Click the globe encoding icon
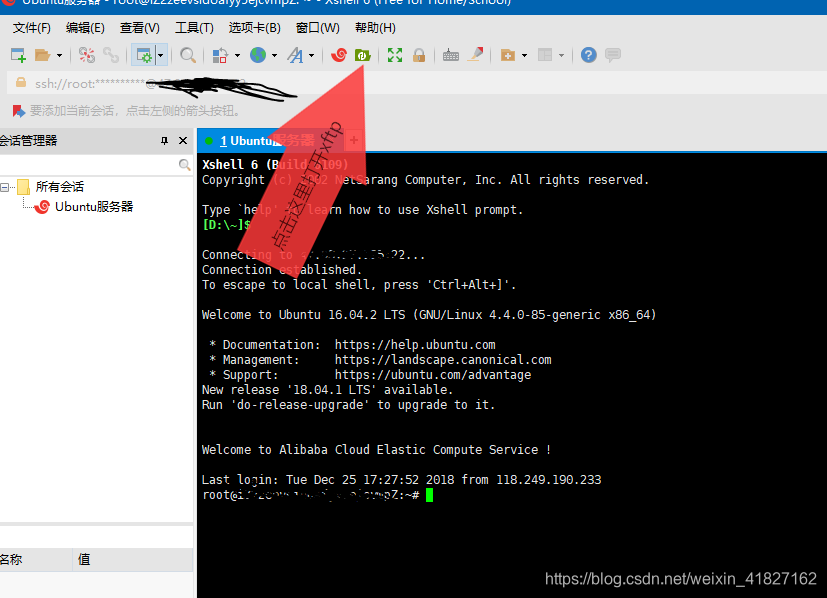Image resolution: width=827 pixels, height=598 pixels. click(x=258, y=55)
